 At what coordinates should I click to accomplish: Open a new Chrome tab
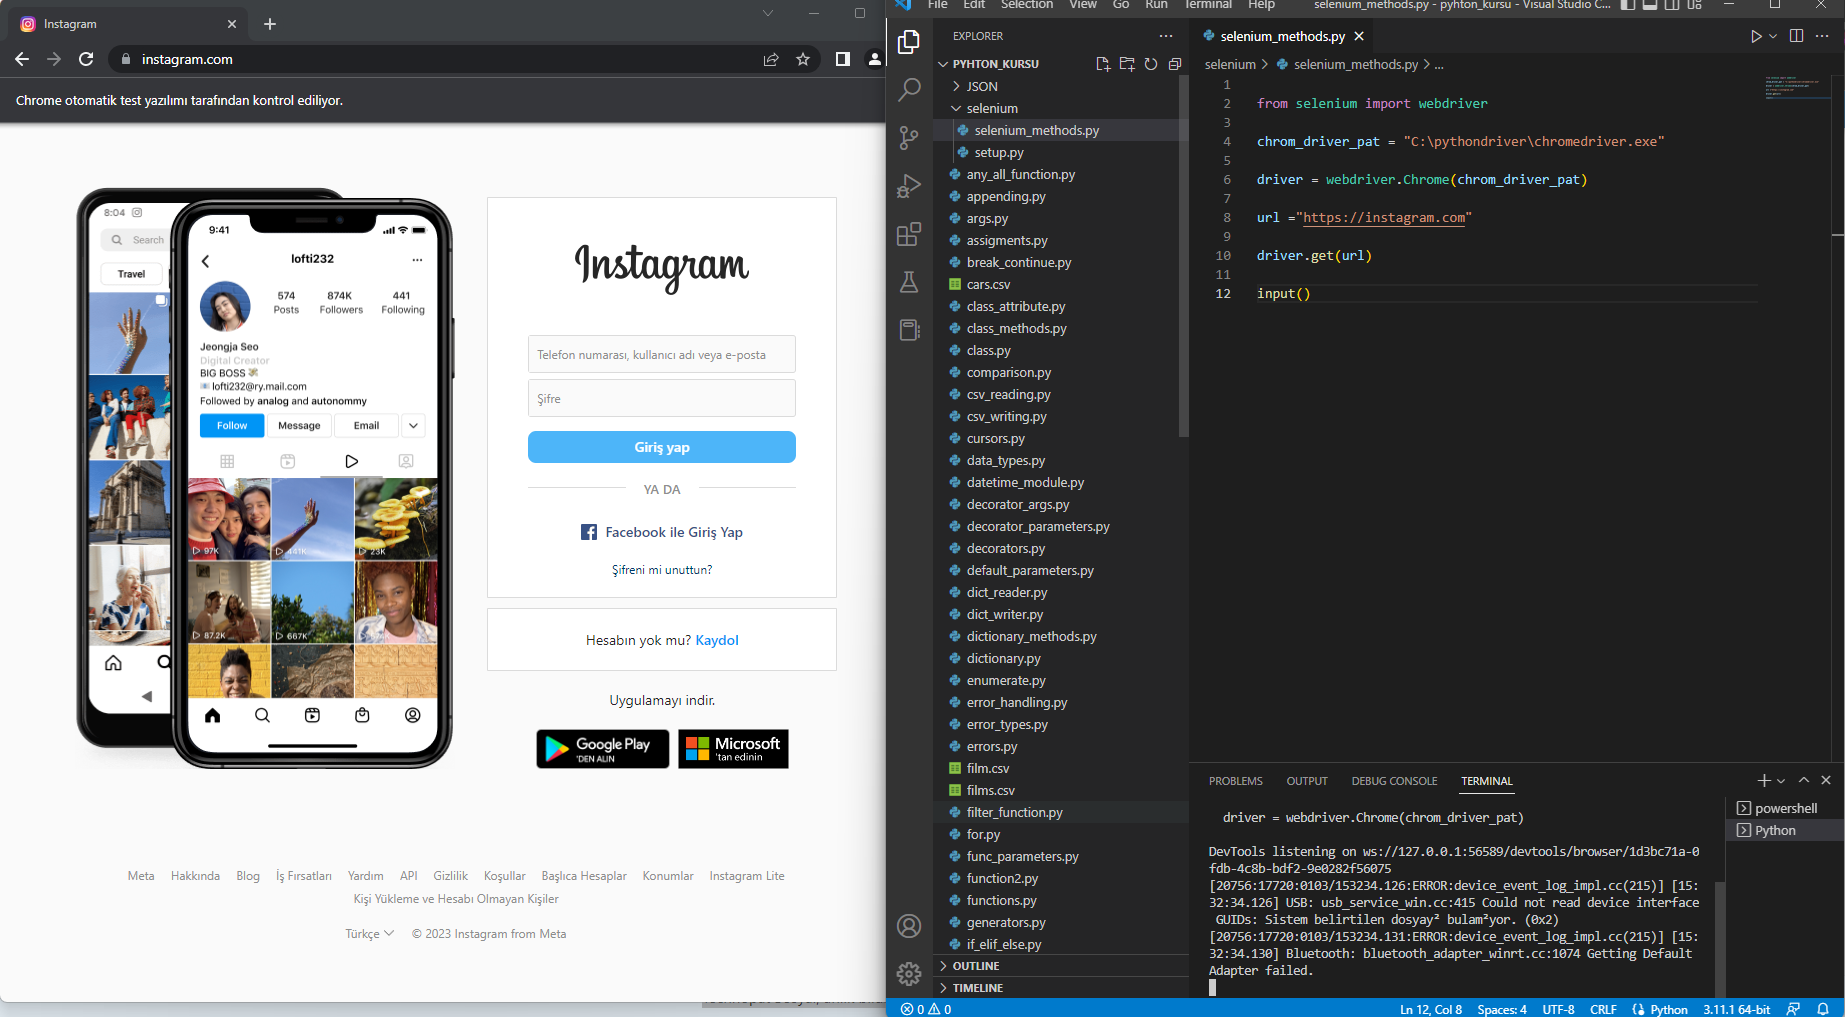270,24
